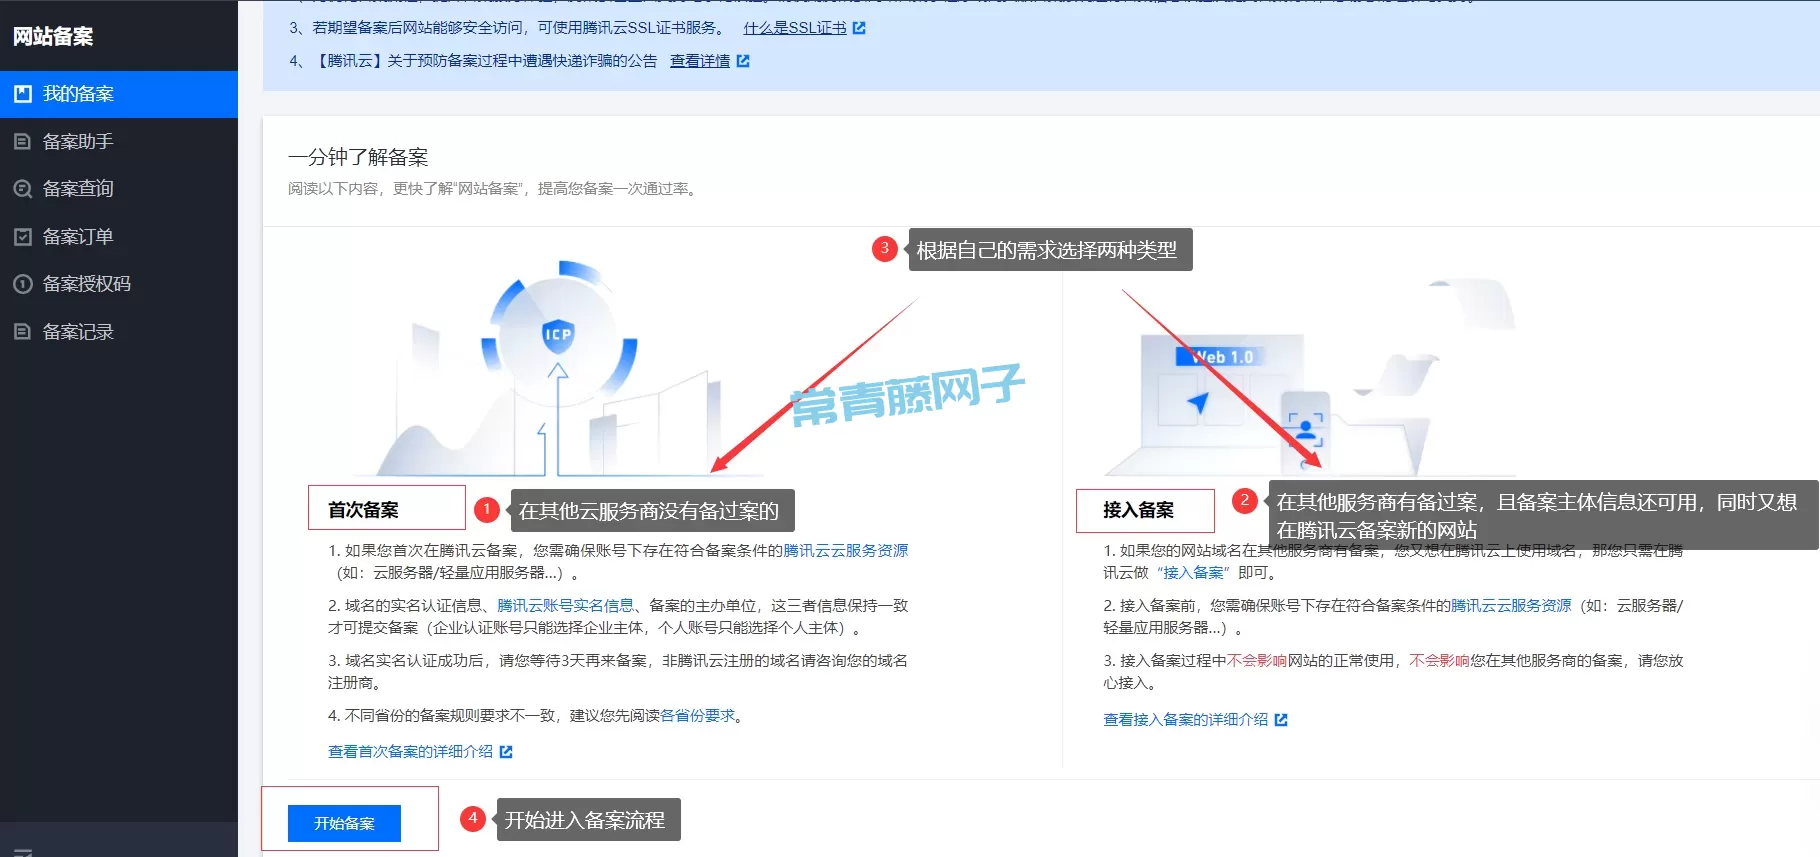
Task: Select the 接入备案 heading
Action: pos(1138,510)
